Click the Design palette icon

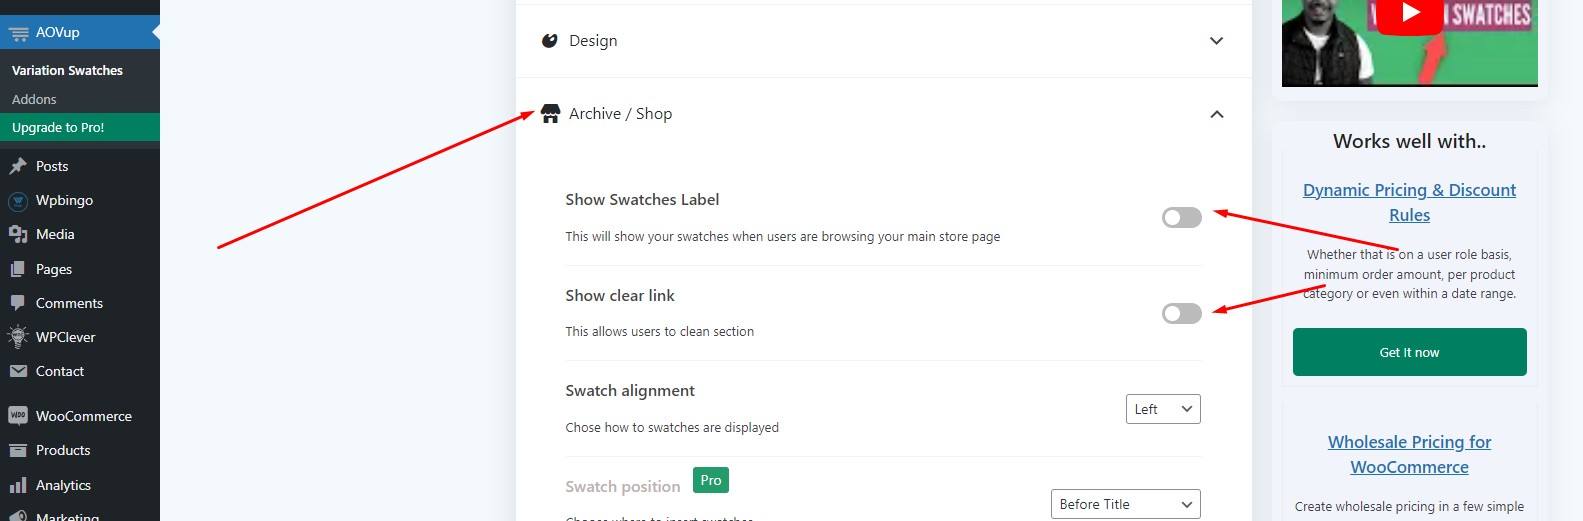(549, 41)
